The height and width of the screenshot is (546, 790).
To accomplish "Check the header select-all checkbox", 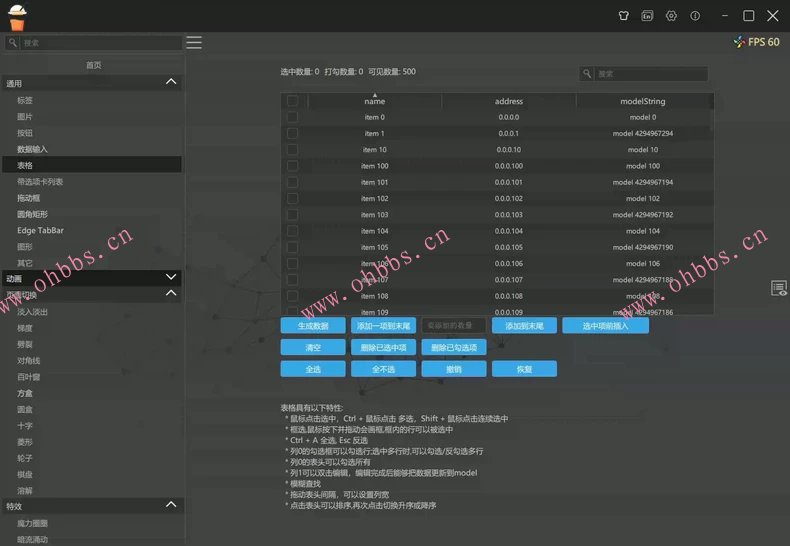I will (x=292, y=101).
